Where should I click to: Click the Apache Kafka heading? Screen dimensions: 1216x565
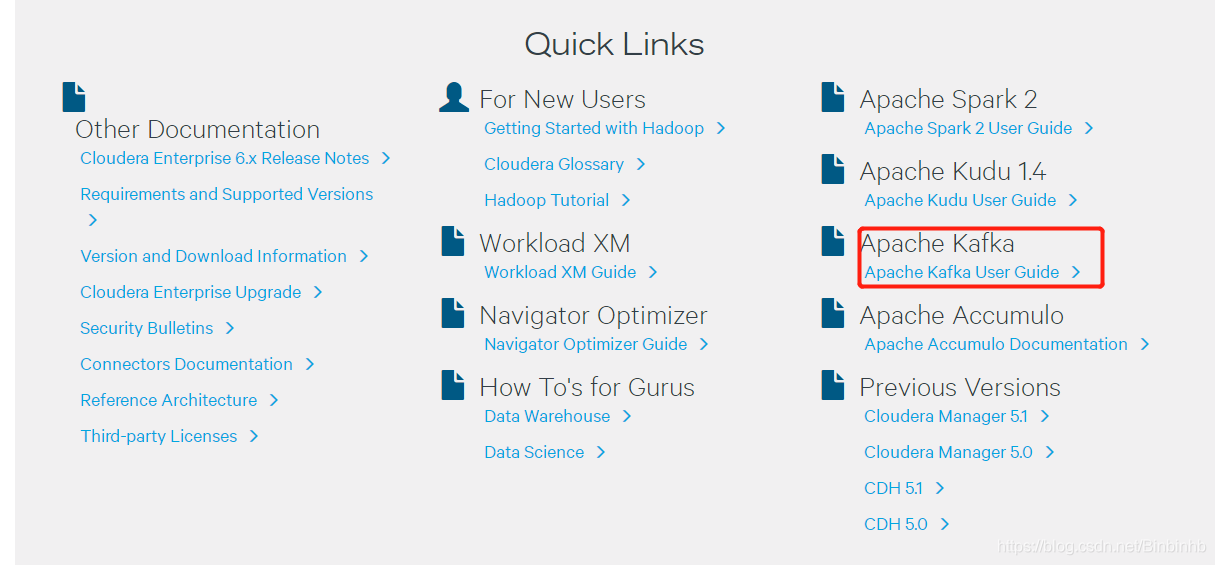coord(937,243)
